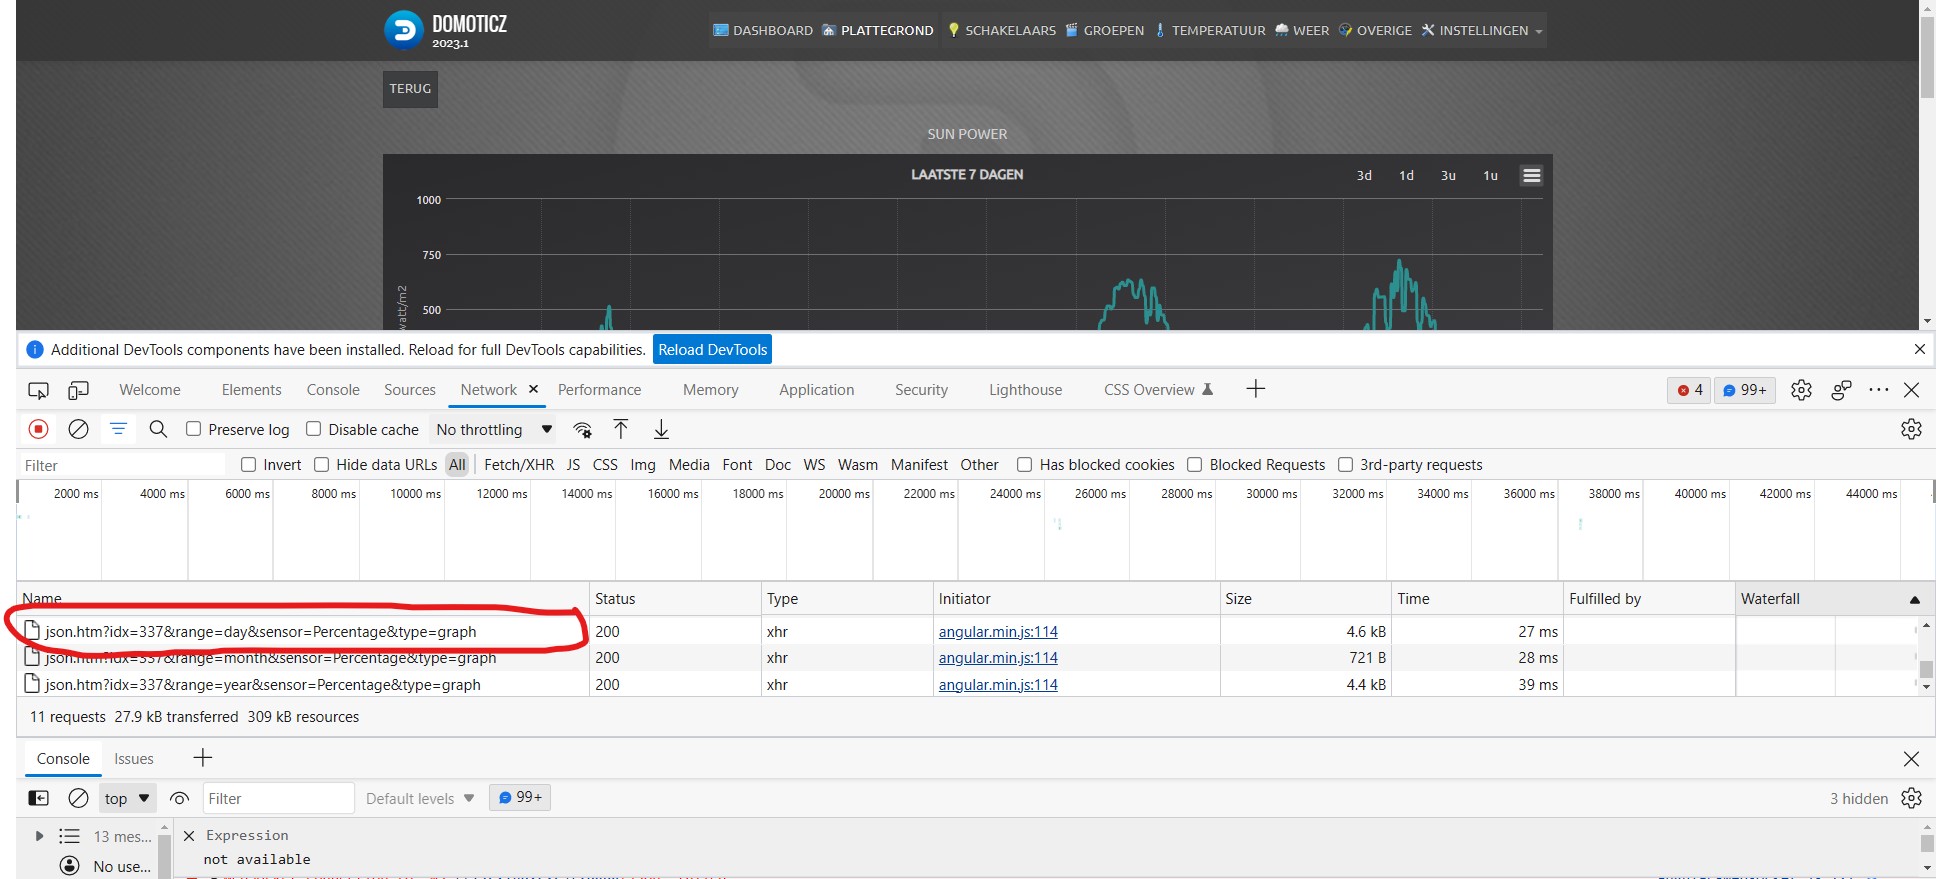Select 3d chart range button
The image size is (1936, 879).
pos(1364,175)
